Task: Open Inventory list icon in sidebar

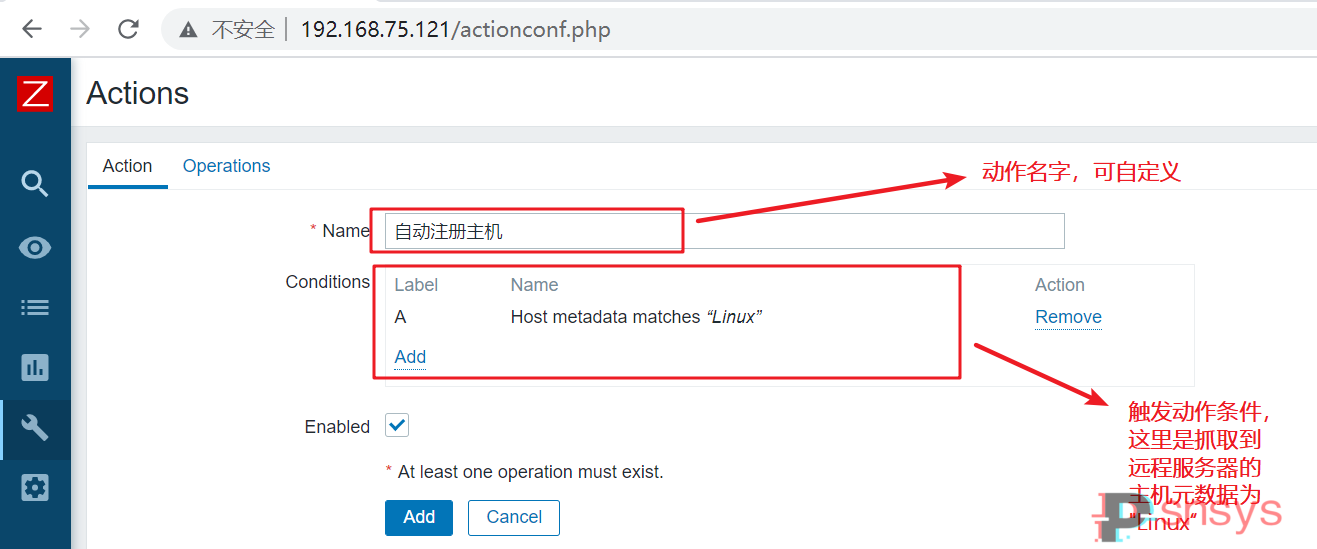Action: coord(35,307)
